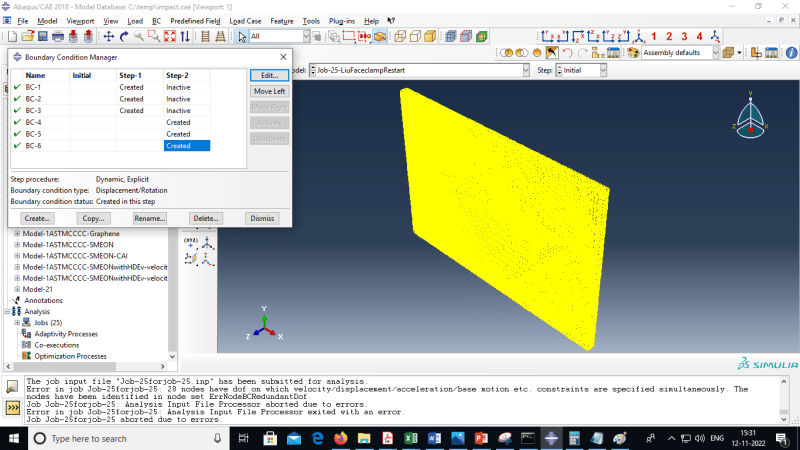Open the BC menu
The image size is (800, 450).
point(156,21)
